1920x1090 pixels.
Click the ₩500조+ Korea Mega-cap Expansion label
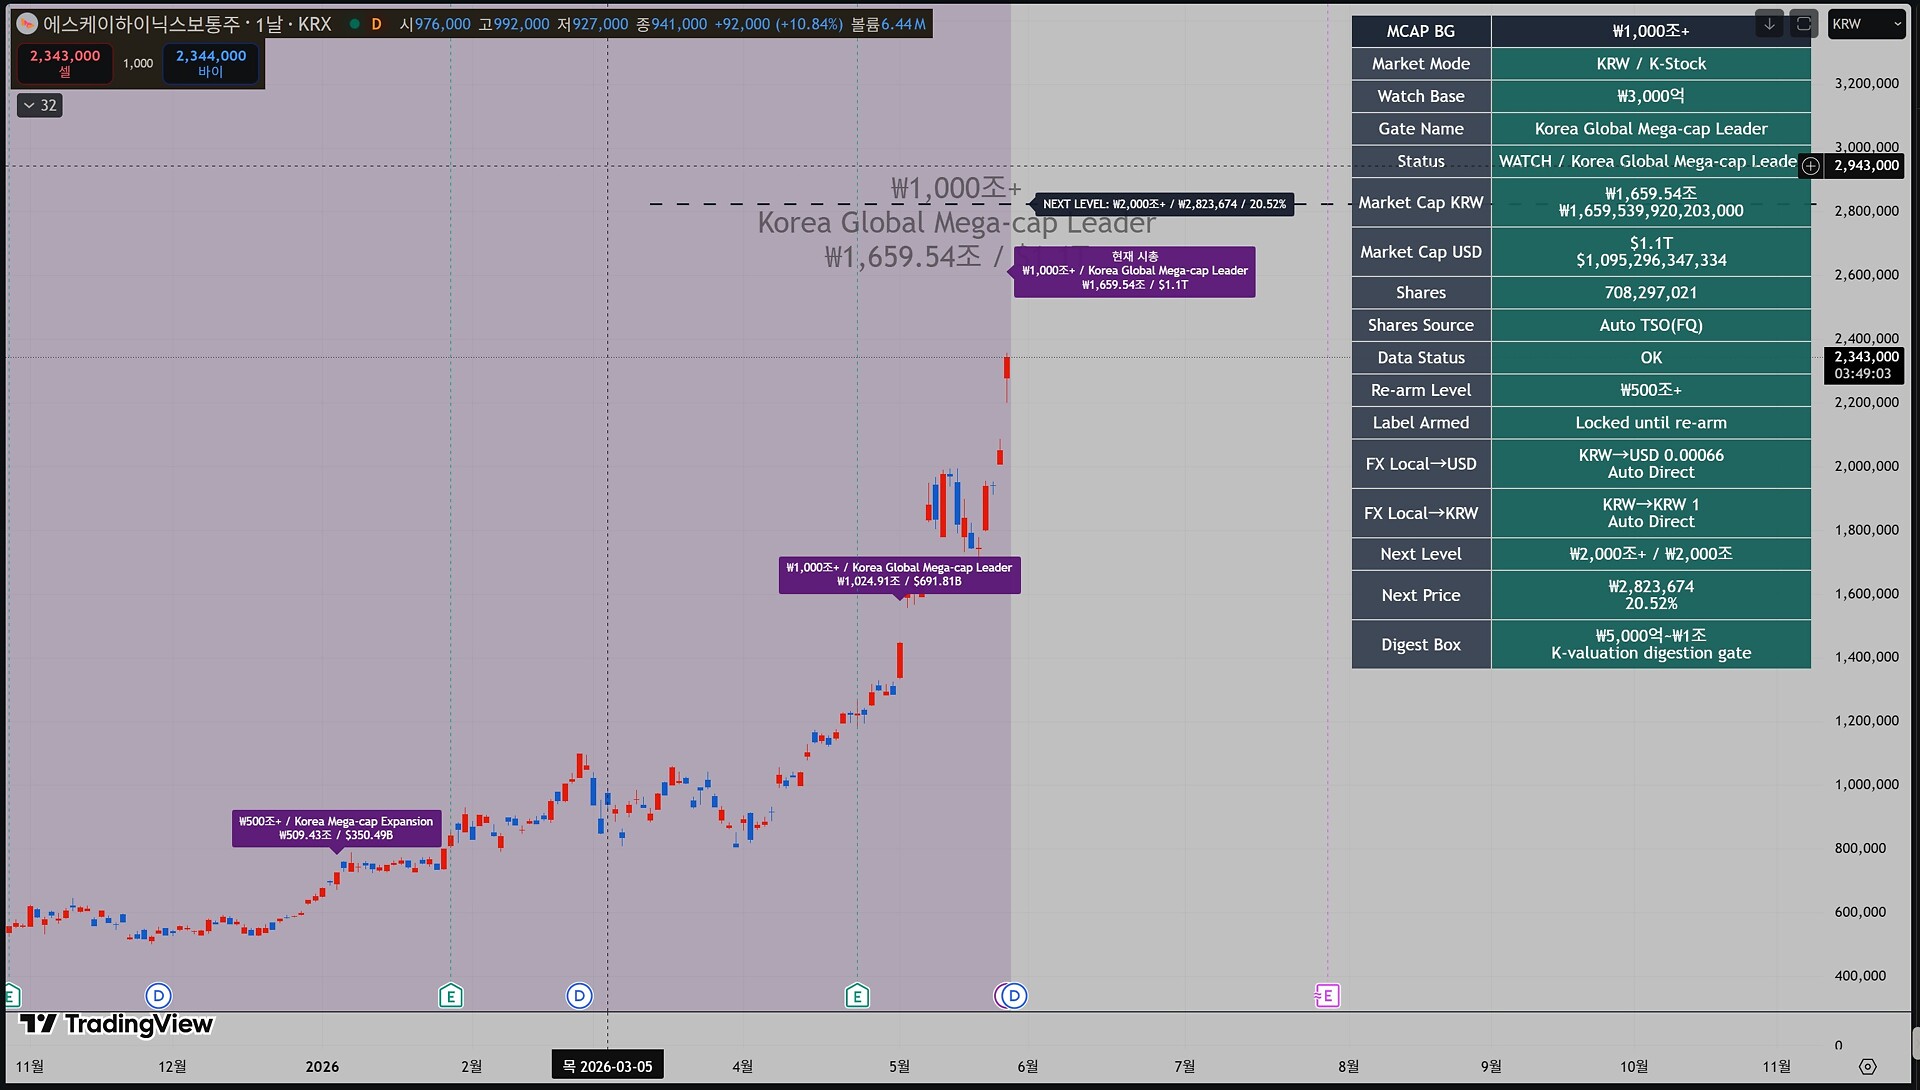point(336,828)
